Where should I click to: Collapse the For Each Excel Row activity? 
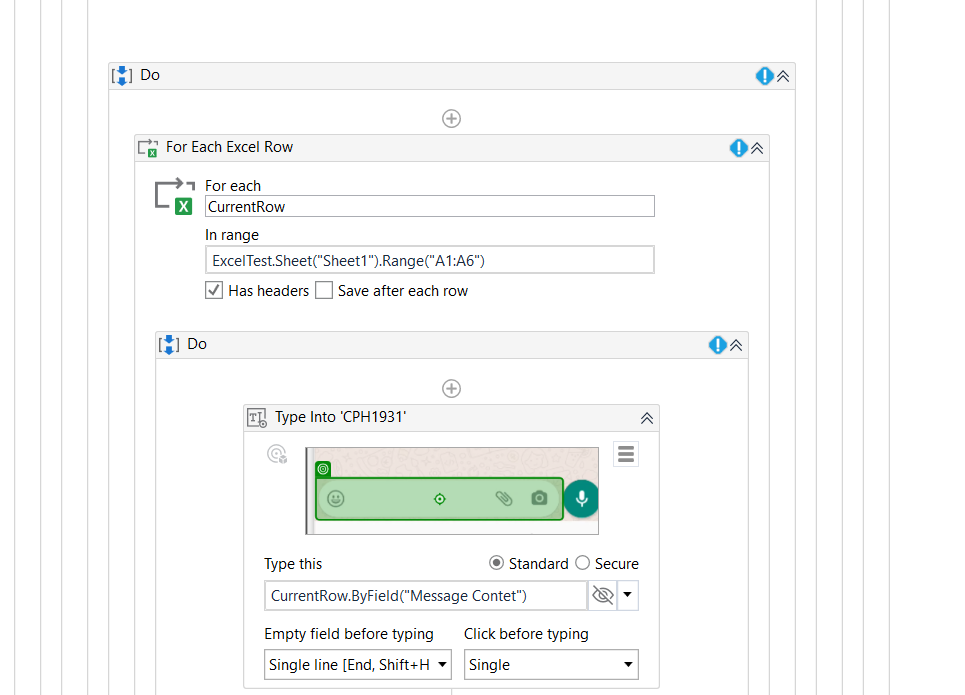click(x=757, y=148)
